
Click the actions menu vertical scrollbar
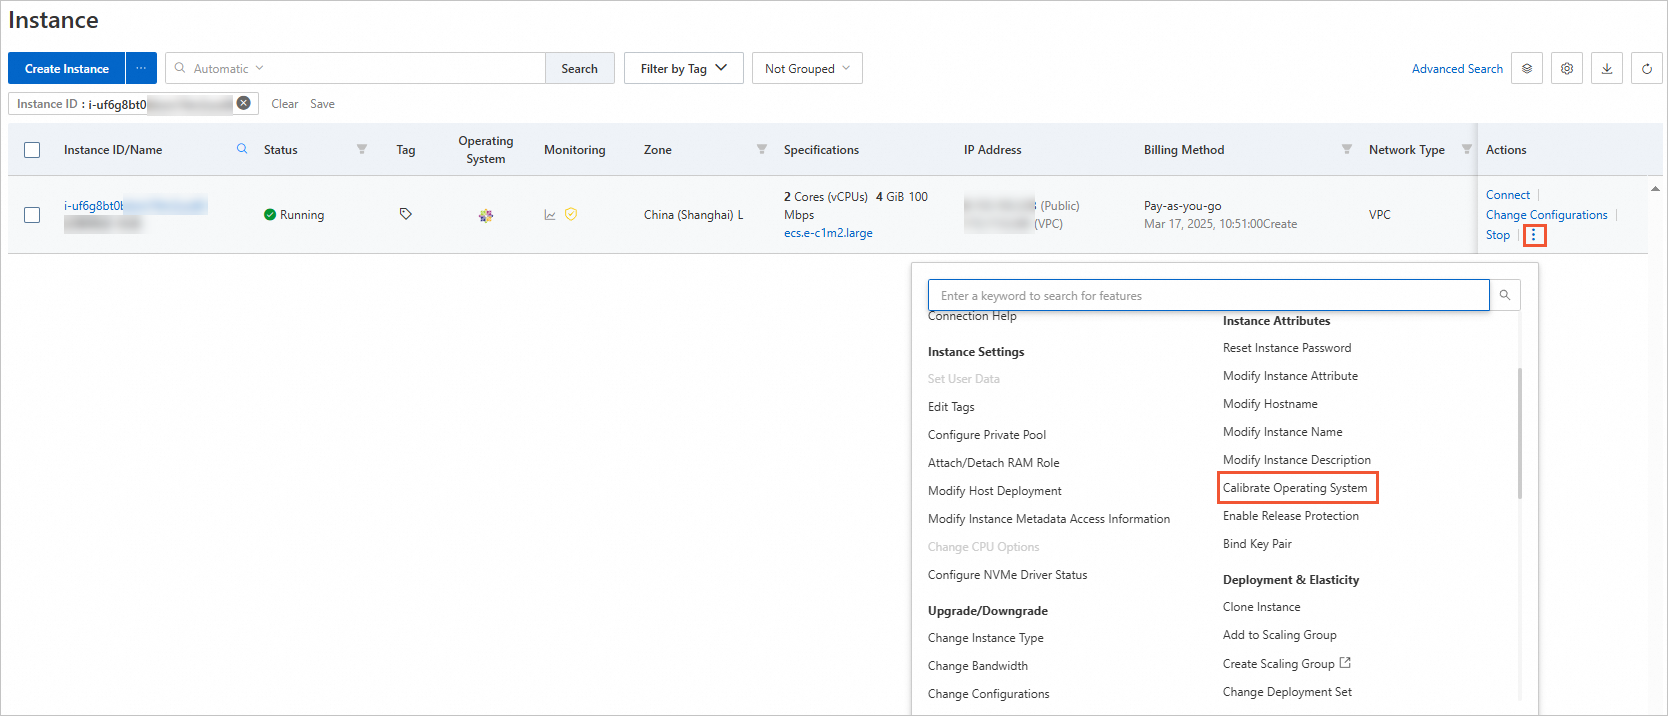click(x=1519, y=433)
